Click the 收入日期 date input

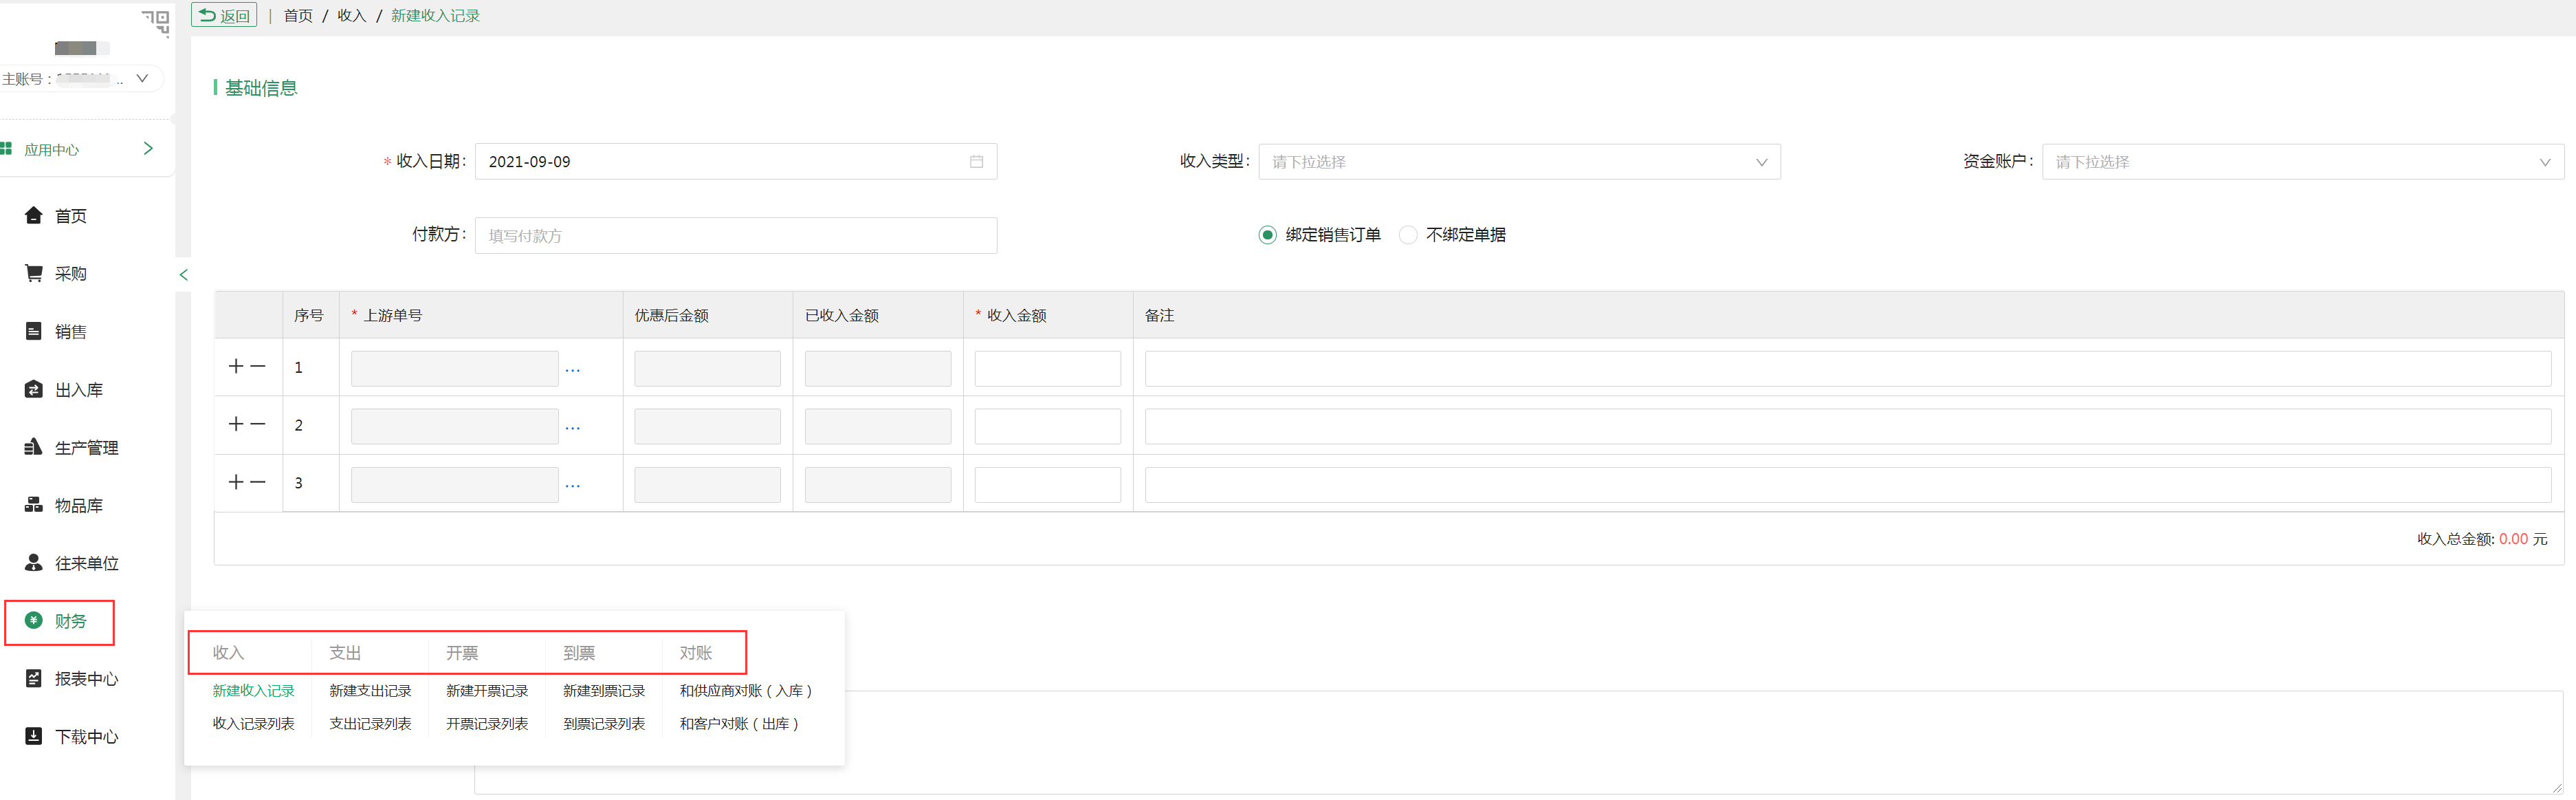tap(736, 162)
